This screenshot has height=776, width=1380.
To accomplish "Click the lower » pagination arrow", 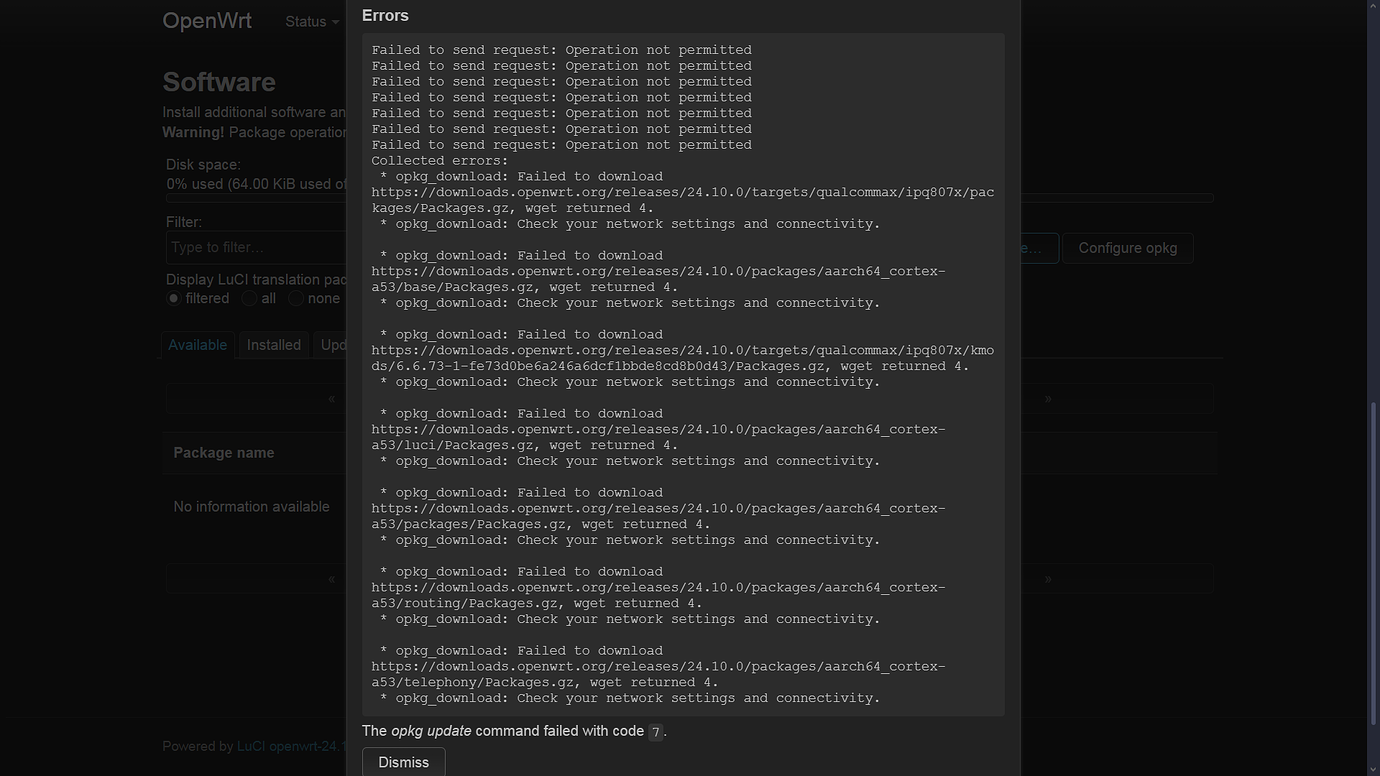I will [x=1048, y=578].
